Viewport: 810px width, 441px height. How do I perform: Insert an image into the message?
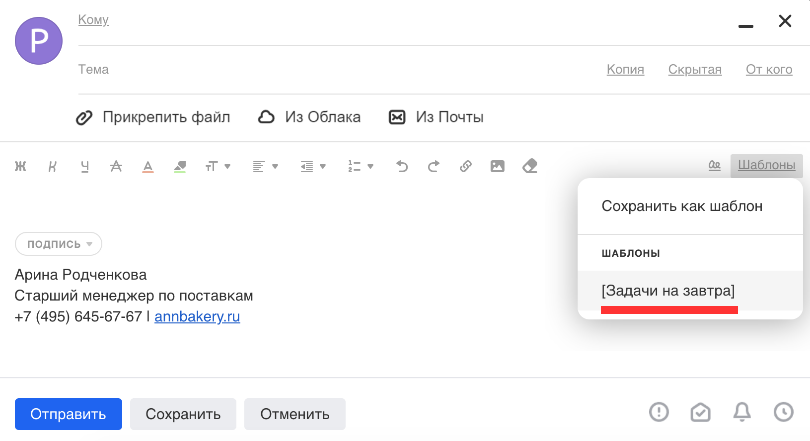[x=497, y=167]
